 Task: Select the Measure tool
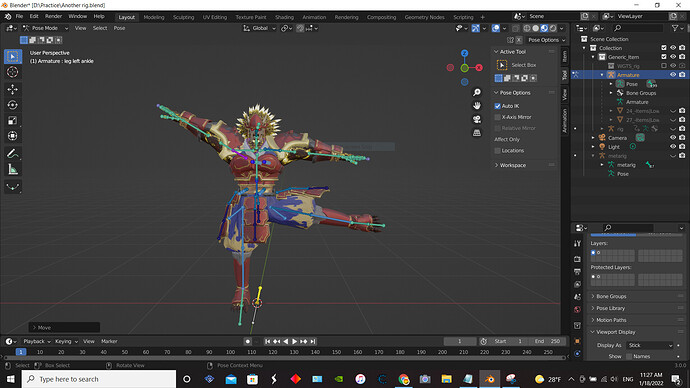click(x=13, y=169)
